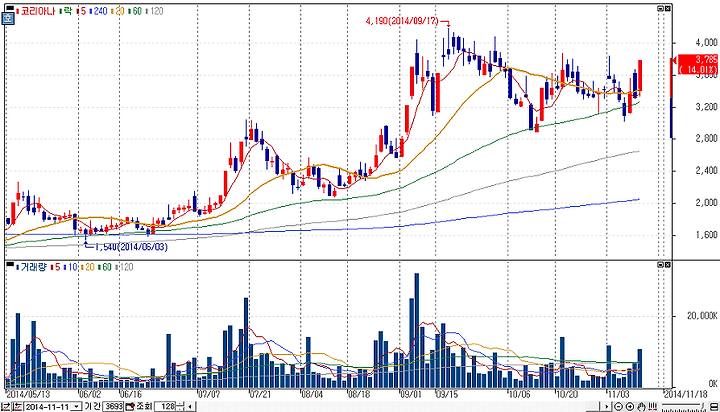Viewport: 720px width, 412px height.
Task: Zoom in the chart with the plus magnifier
Action: click(x=630, y=406)
